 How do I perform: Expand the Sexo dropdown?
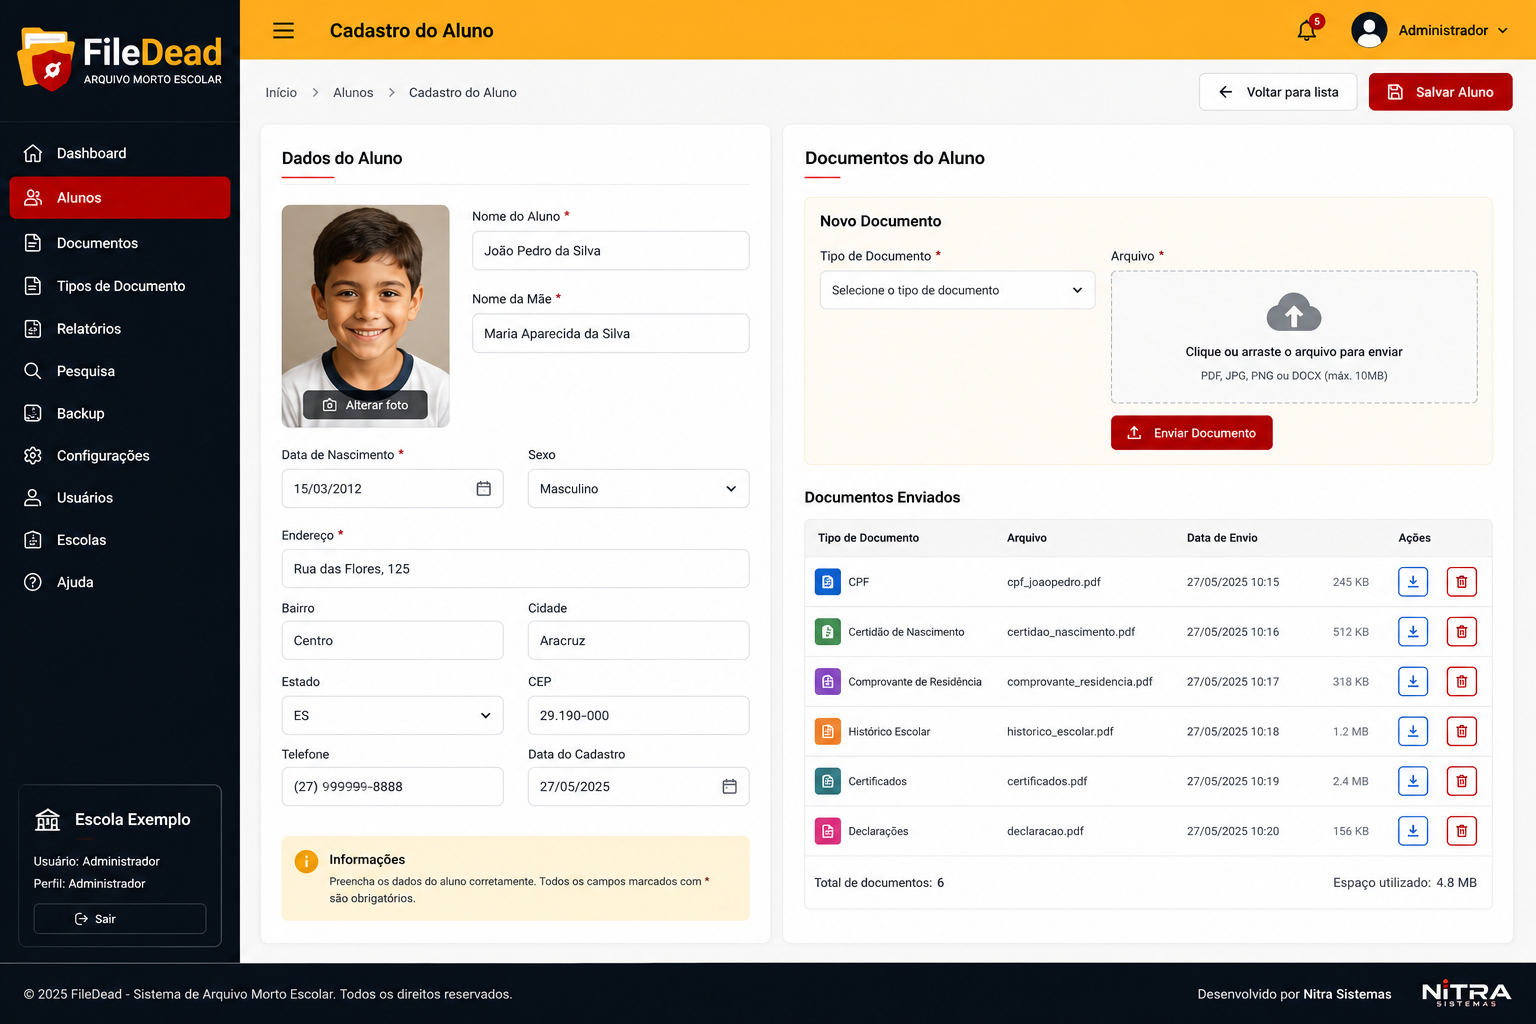[638, 489]
